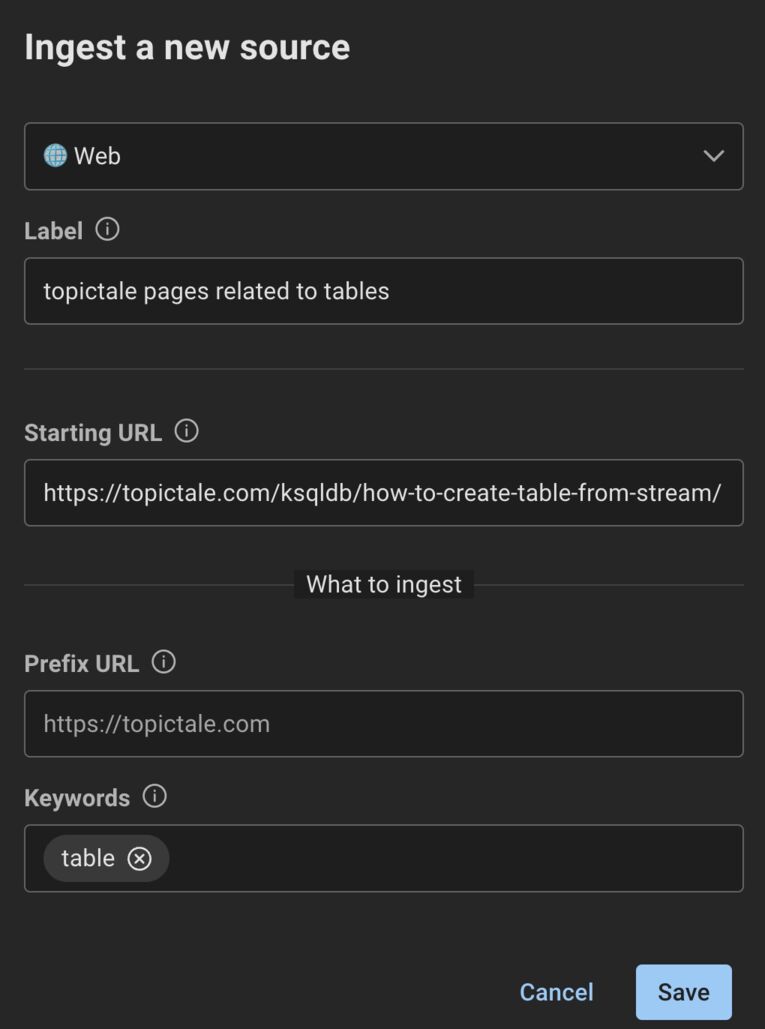The image size is (765, 1029).
Task: Show the Starting URL info tooltip icon
Action: click(186, 431)
